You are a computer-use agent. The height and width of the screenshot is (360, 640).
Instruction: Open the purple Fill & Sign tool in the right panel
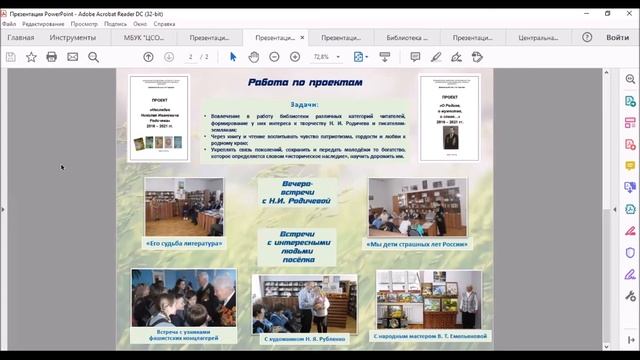[x=630, y=274]
